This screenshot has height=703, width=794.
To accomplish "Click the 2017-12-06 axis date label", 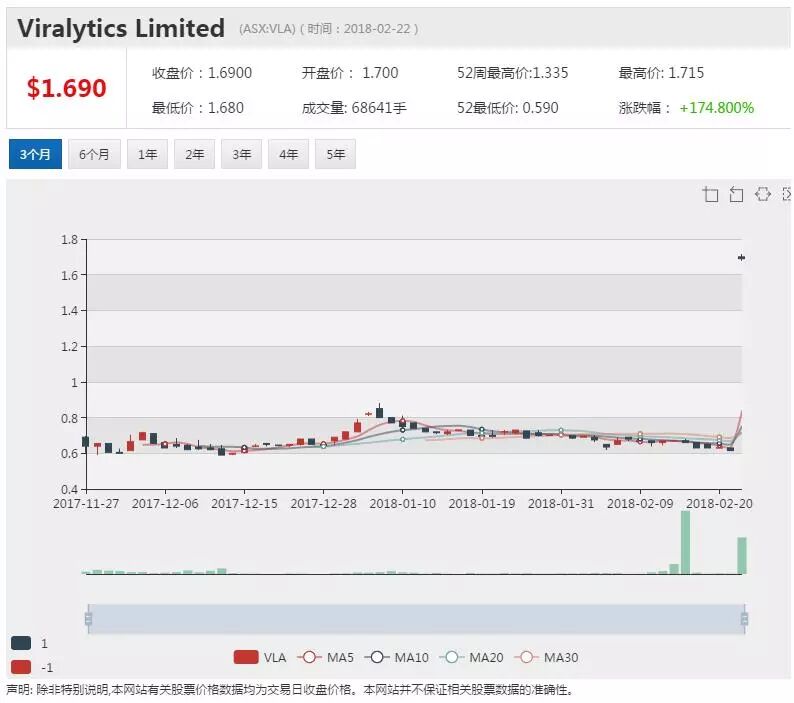I will pos(165,503).
